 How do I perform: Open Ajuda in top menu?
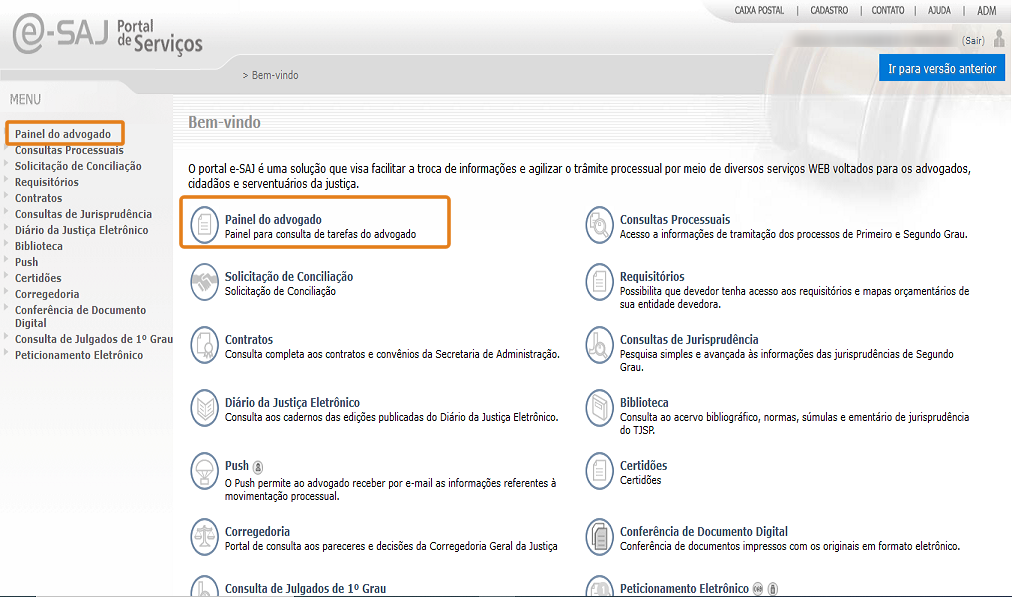939,10
